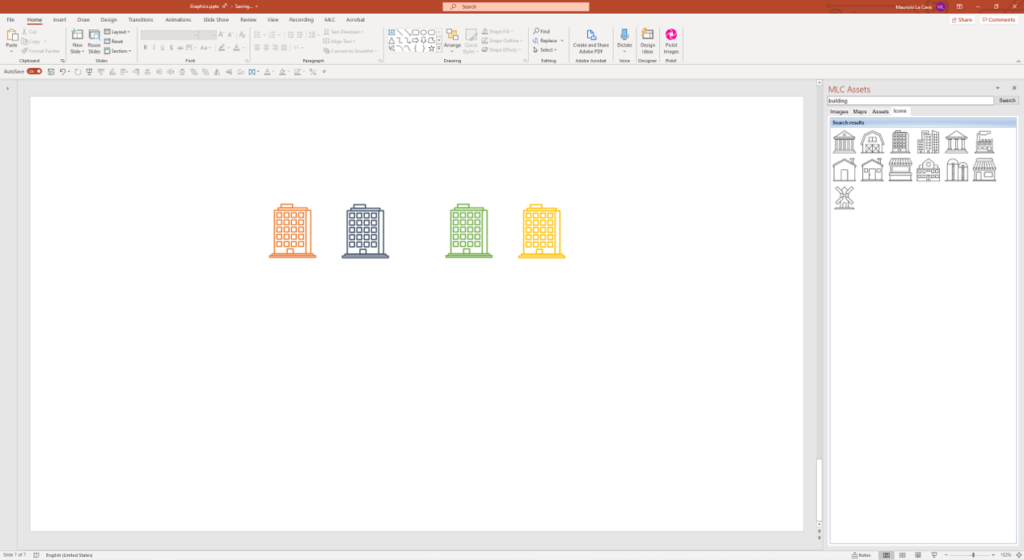Click in the MLC Assets search field

point(910,101)
